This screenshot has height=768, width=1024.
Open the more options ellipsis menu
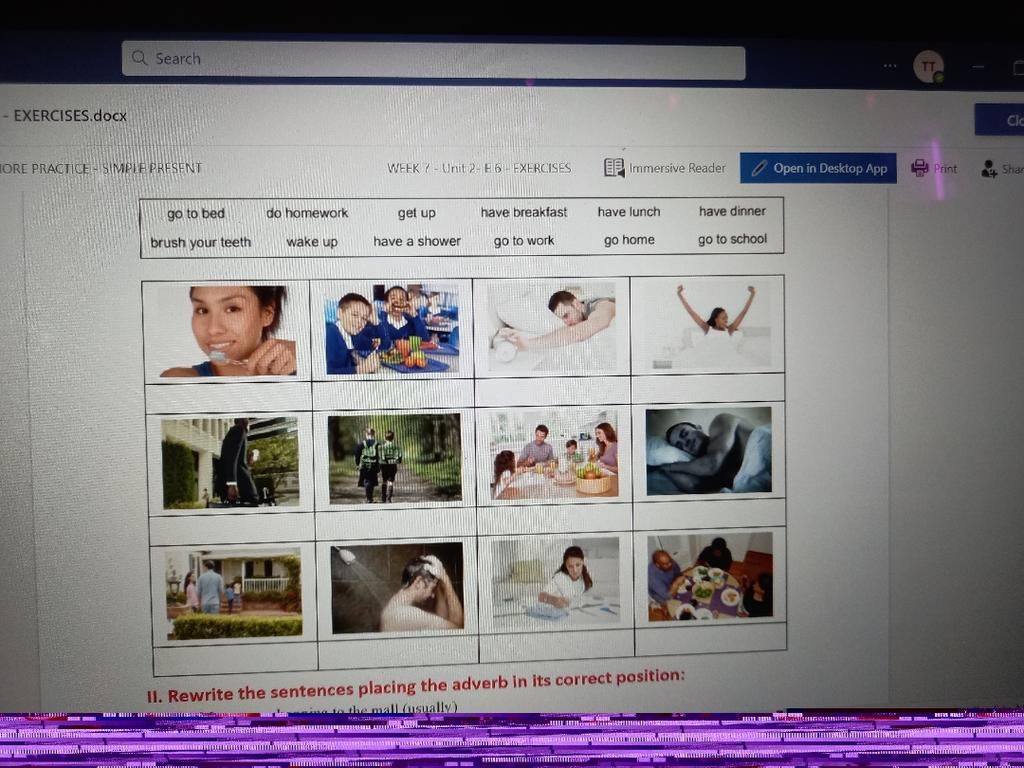coord(889,65)
